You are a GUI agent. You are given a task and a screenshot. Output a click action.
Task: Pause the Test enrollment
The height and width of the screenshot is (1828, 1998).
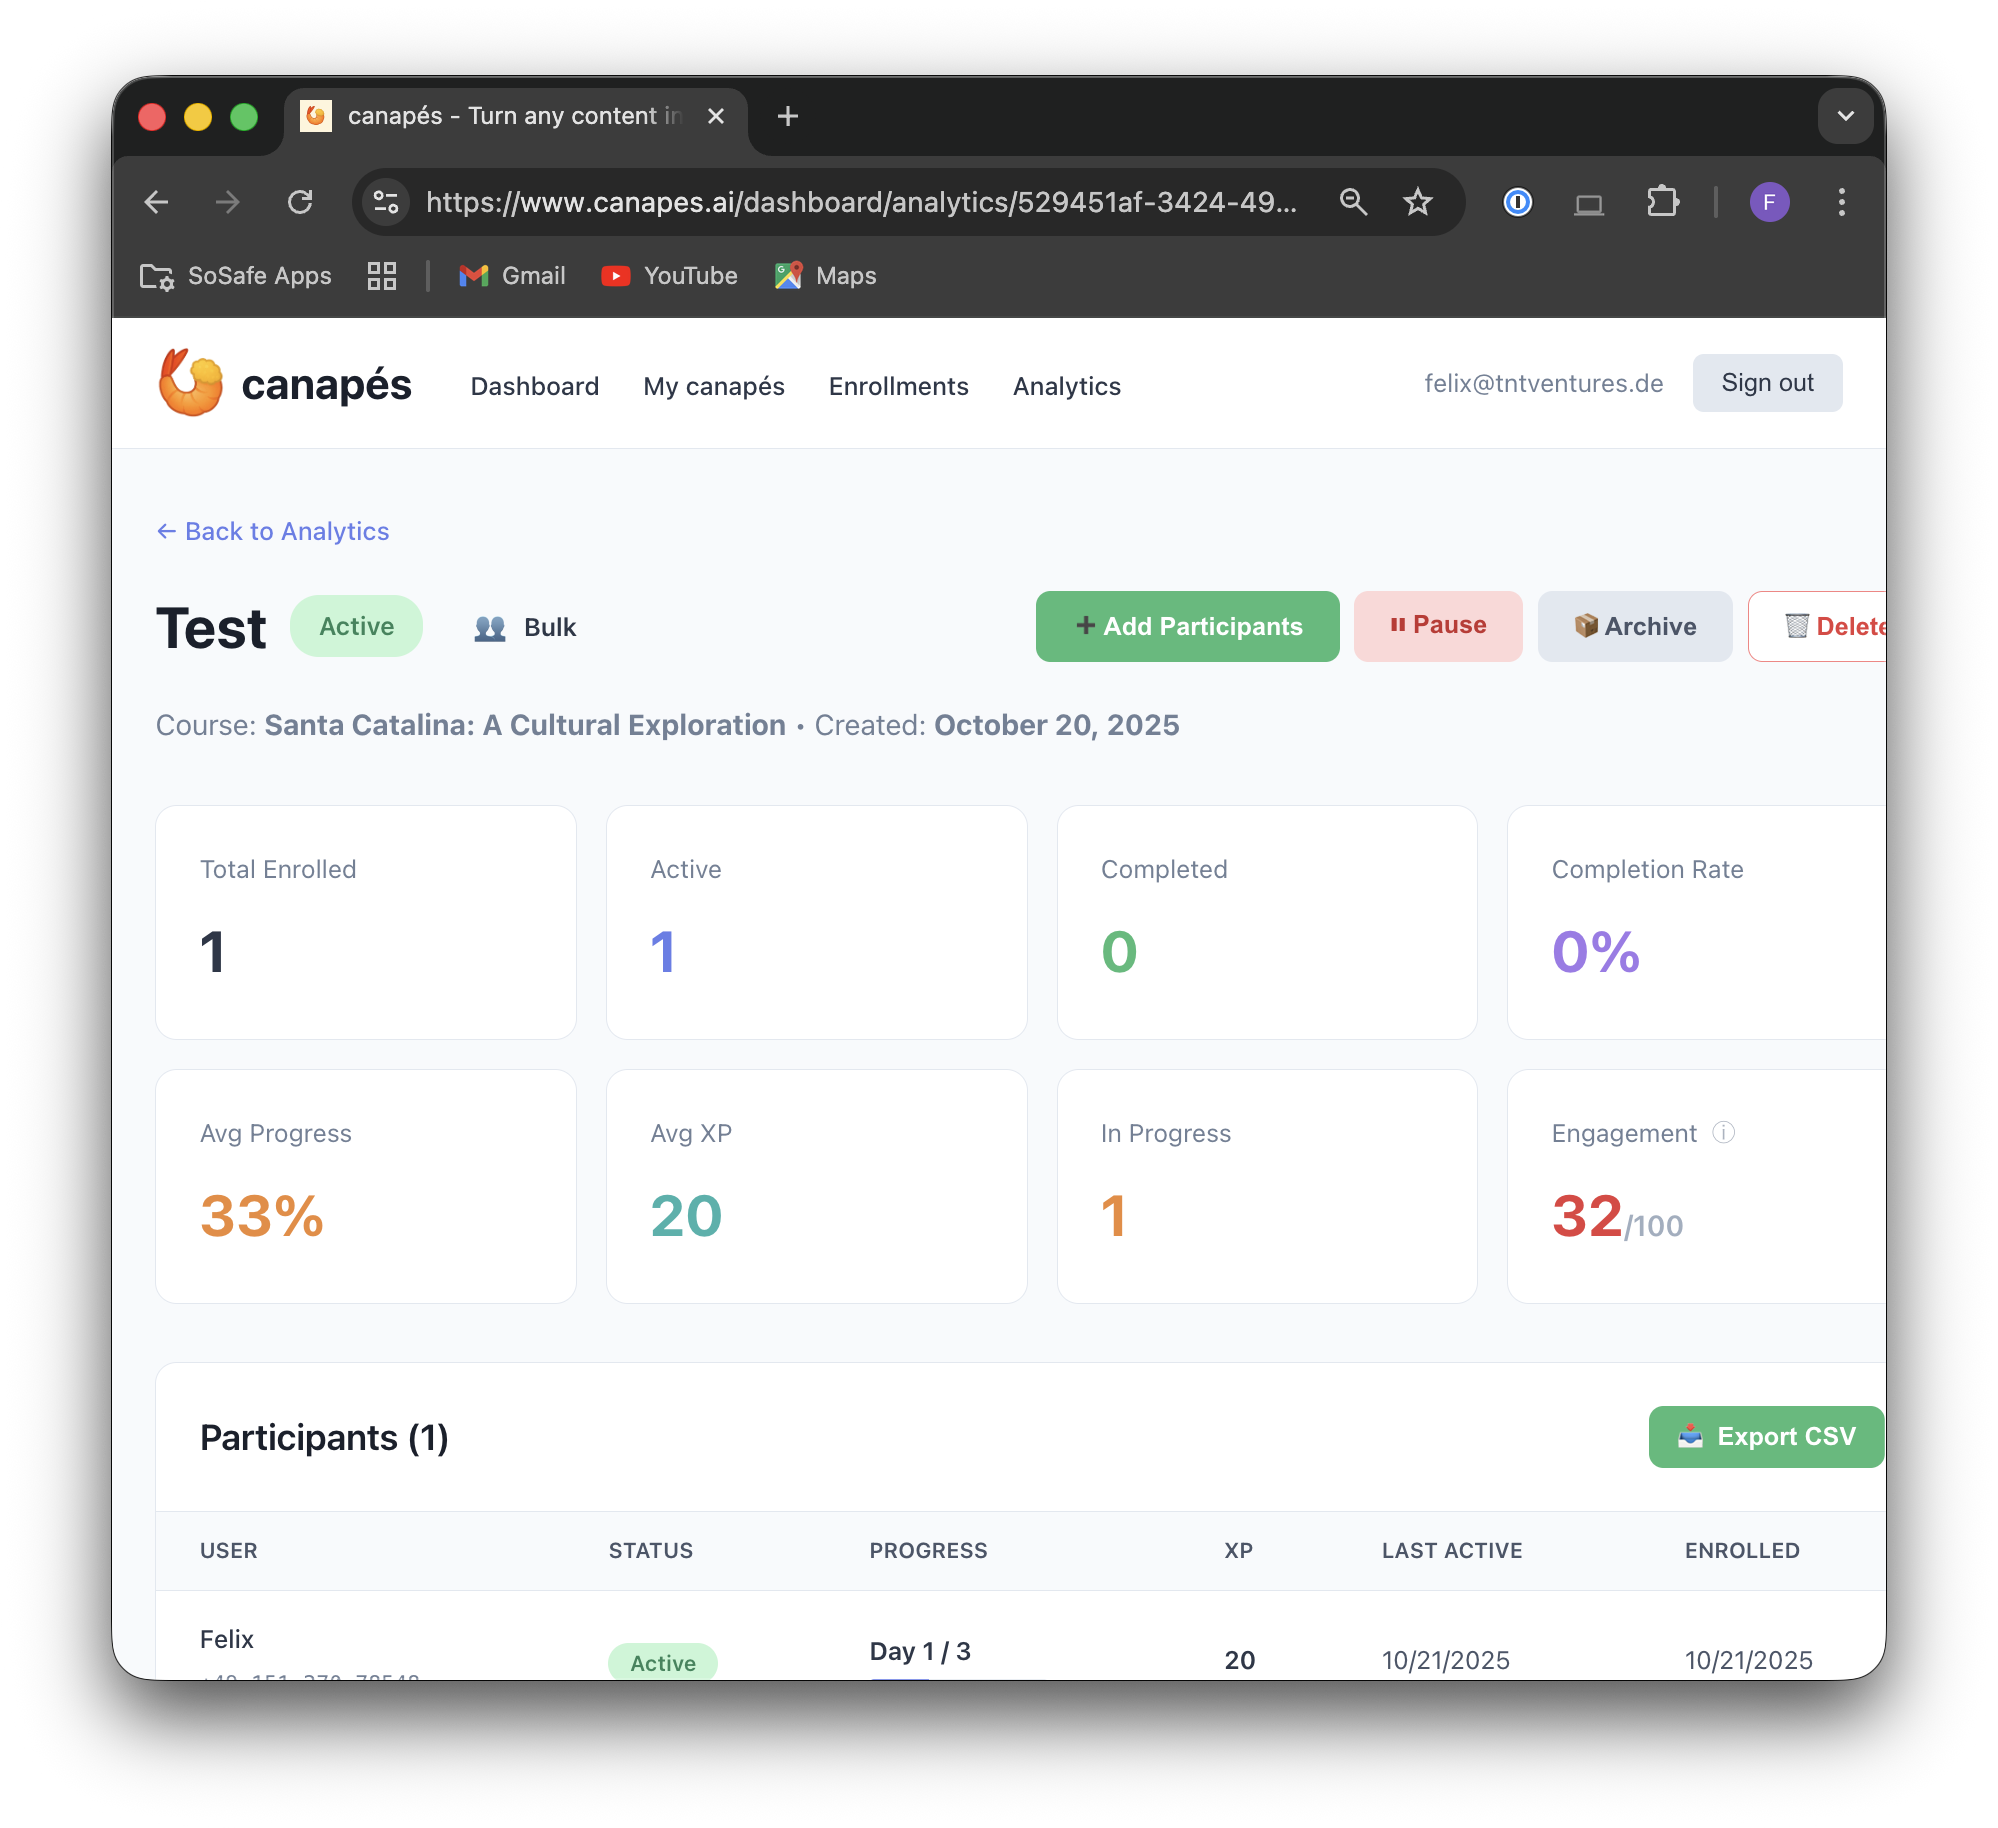tap(1437, 626)
